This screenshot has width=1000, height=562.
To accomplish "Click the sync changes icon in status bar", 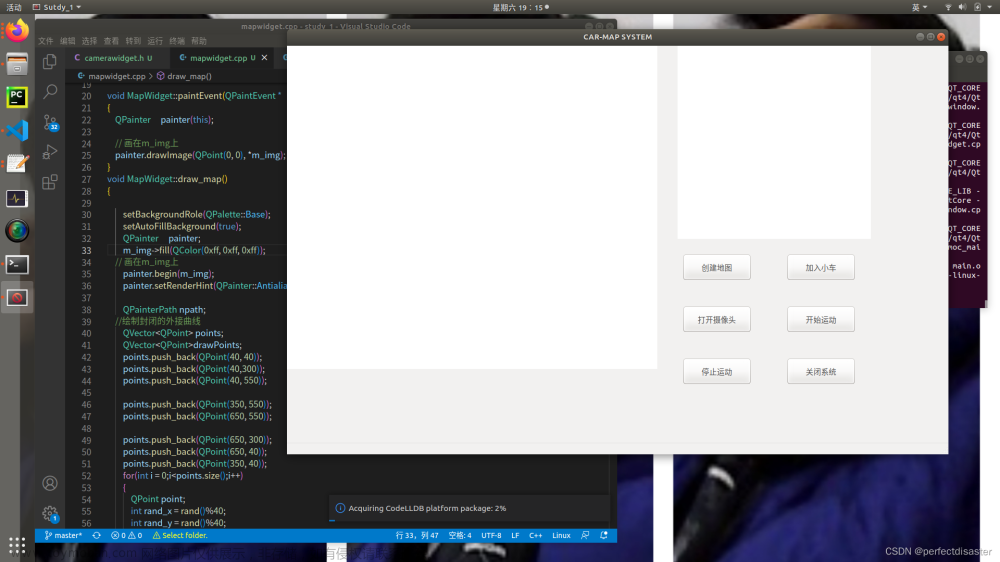I will [96, 536].
